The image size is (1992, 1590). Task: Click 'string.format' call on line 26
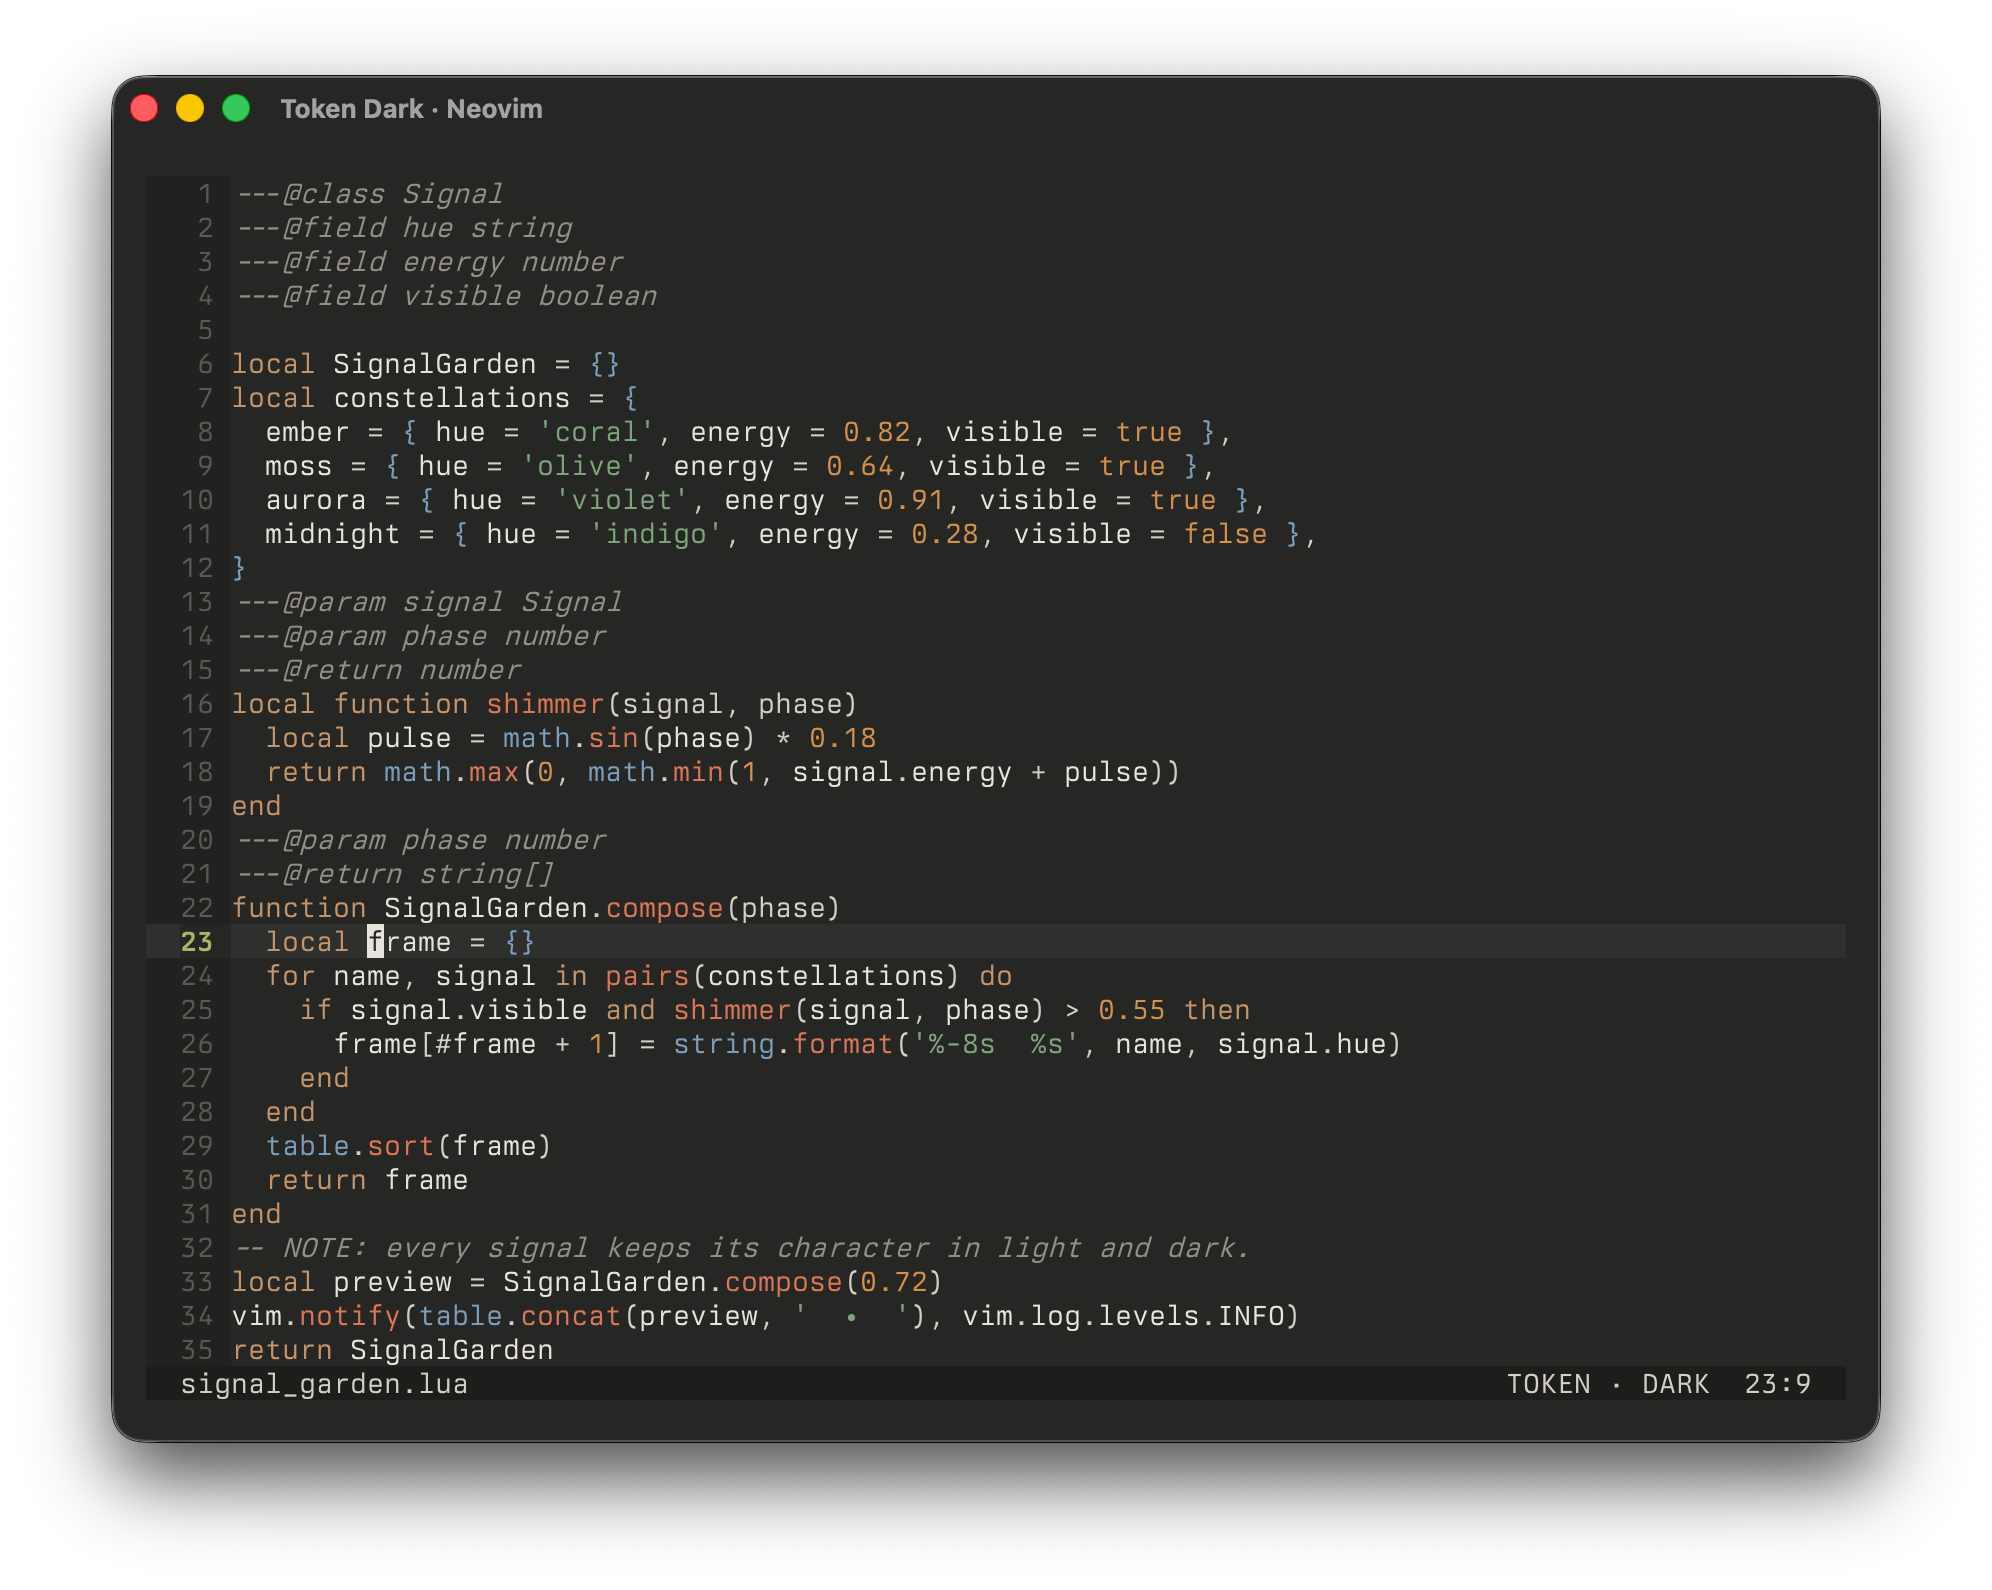pos(783,1044)
